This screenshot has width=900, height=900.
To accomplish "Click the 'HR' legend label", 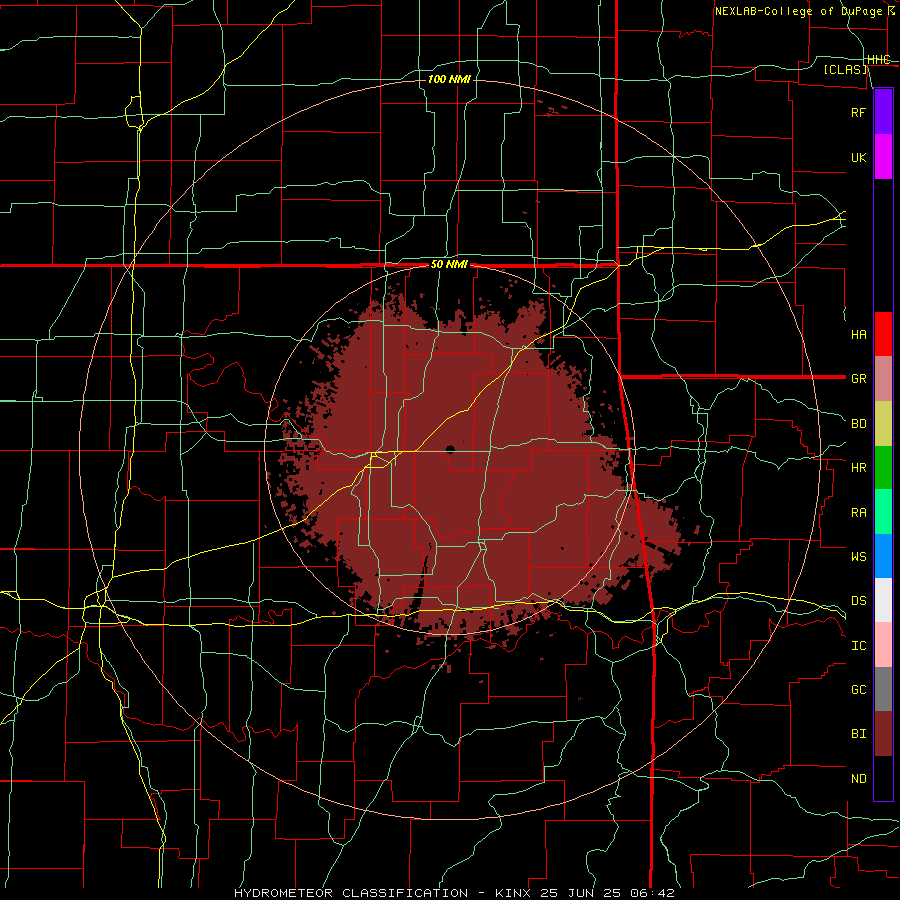I will (858, 468).
